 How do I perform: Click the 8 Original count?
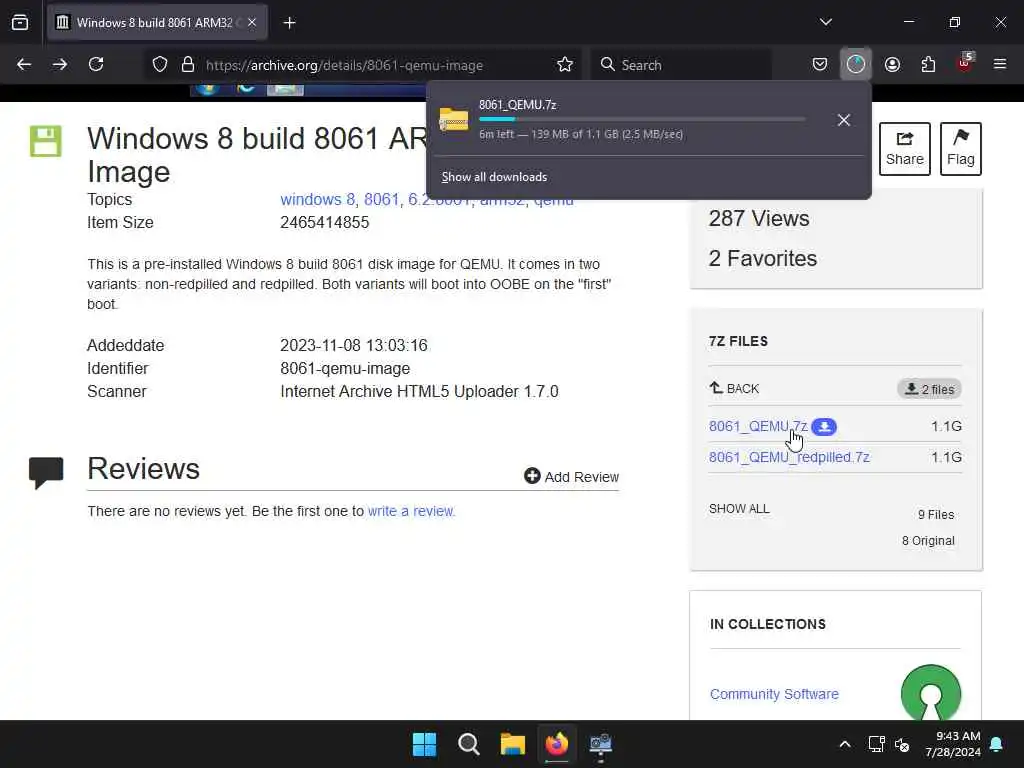click(928, 541)
